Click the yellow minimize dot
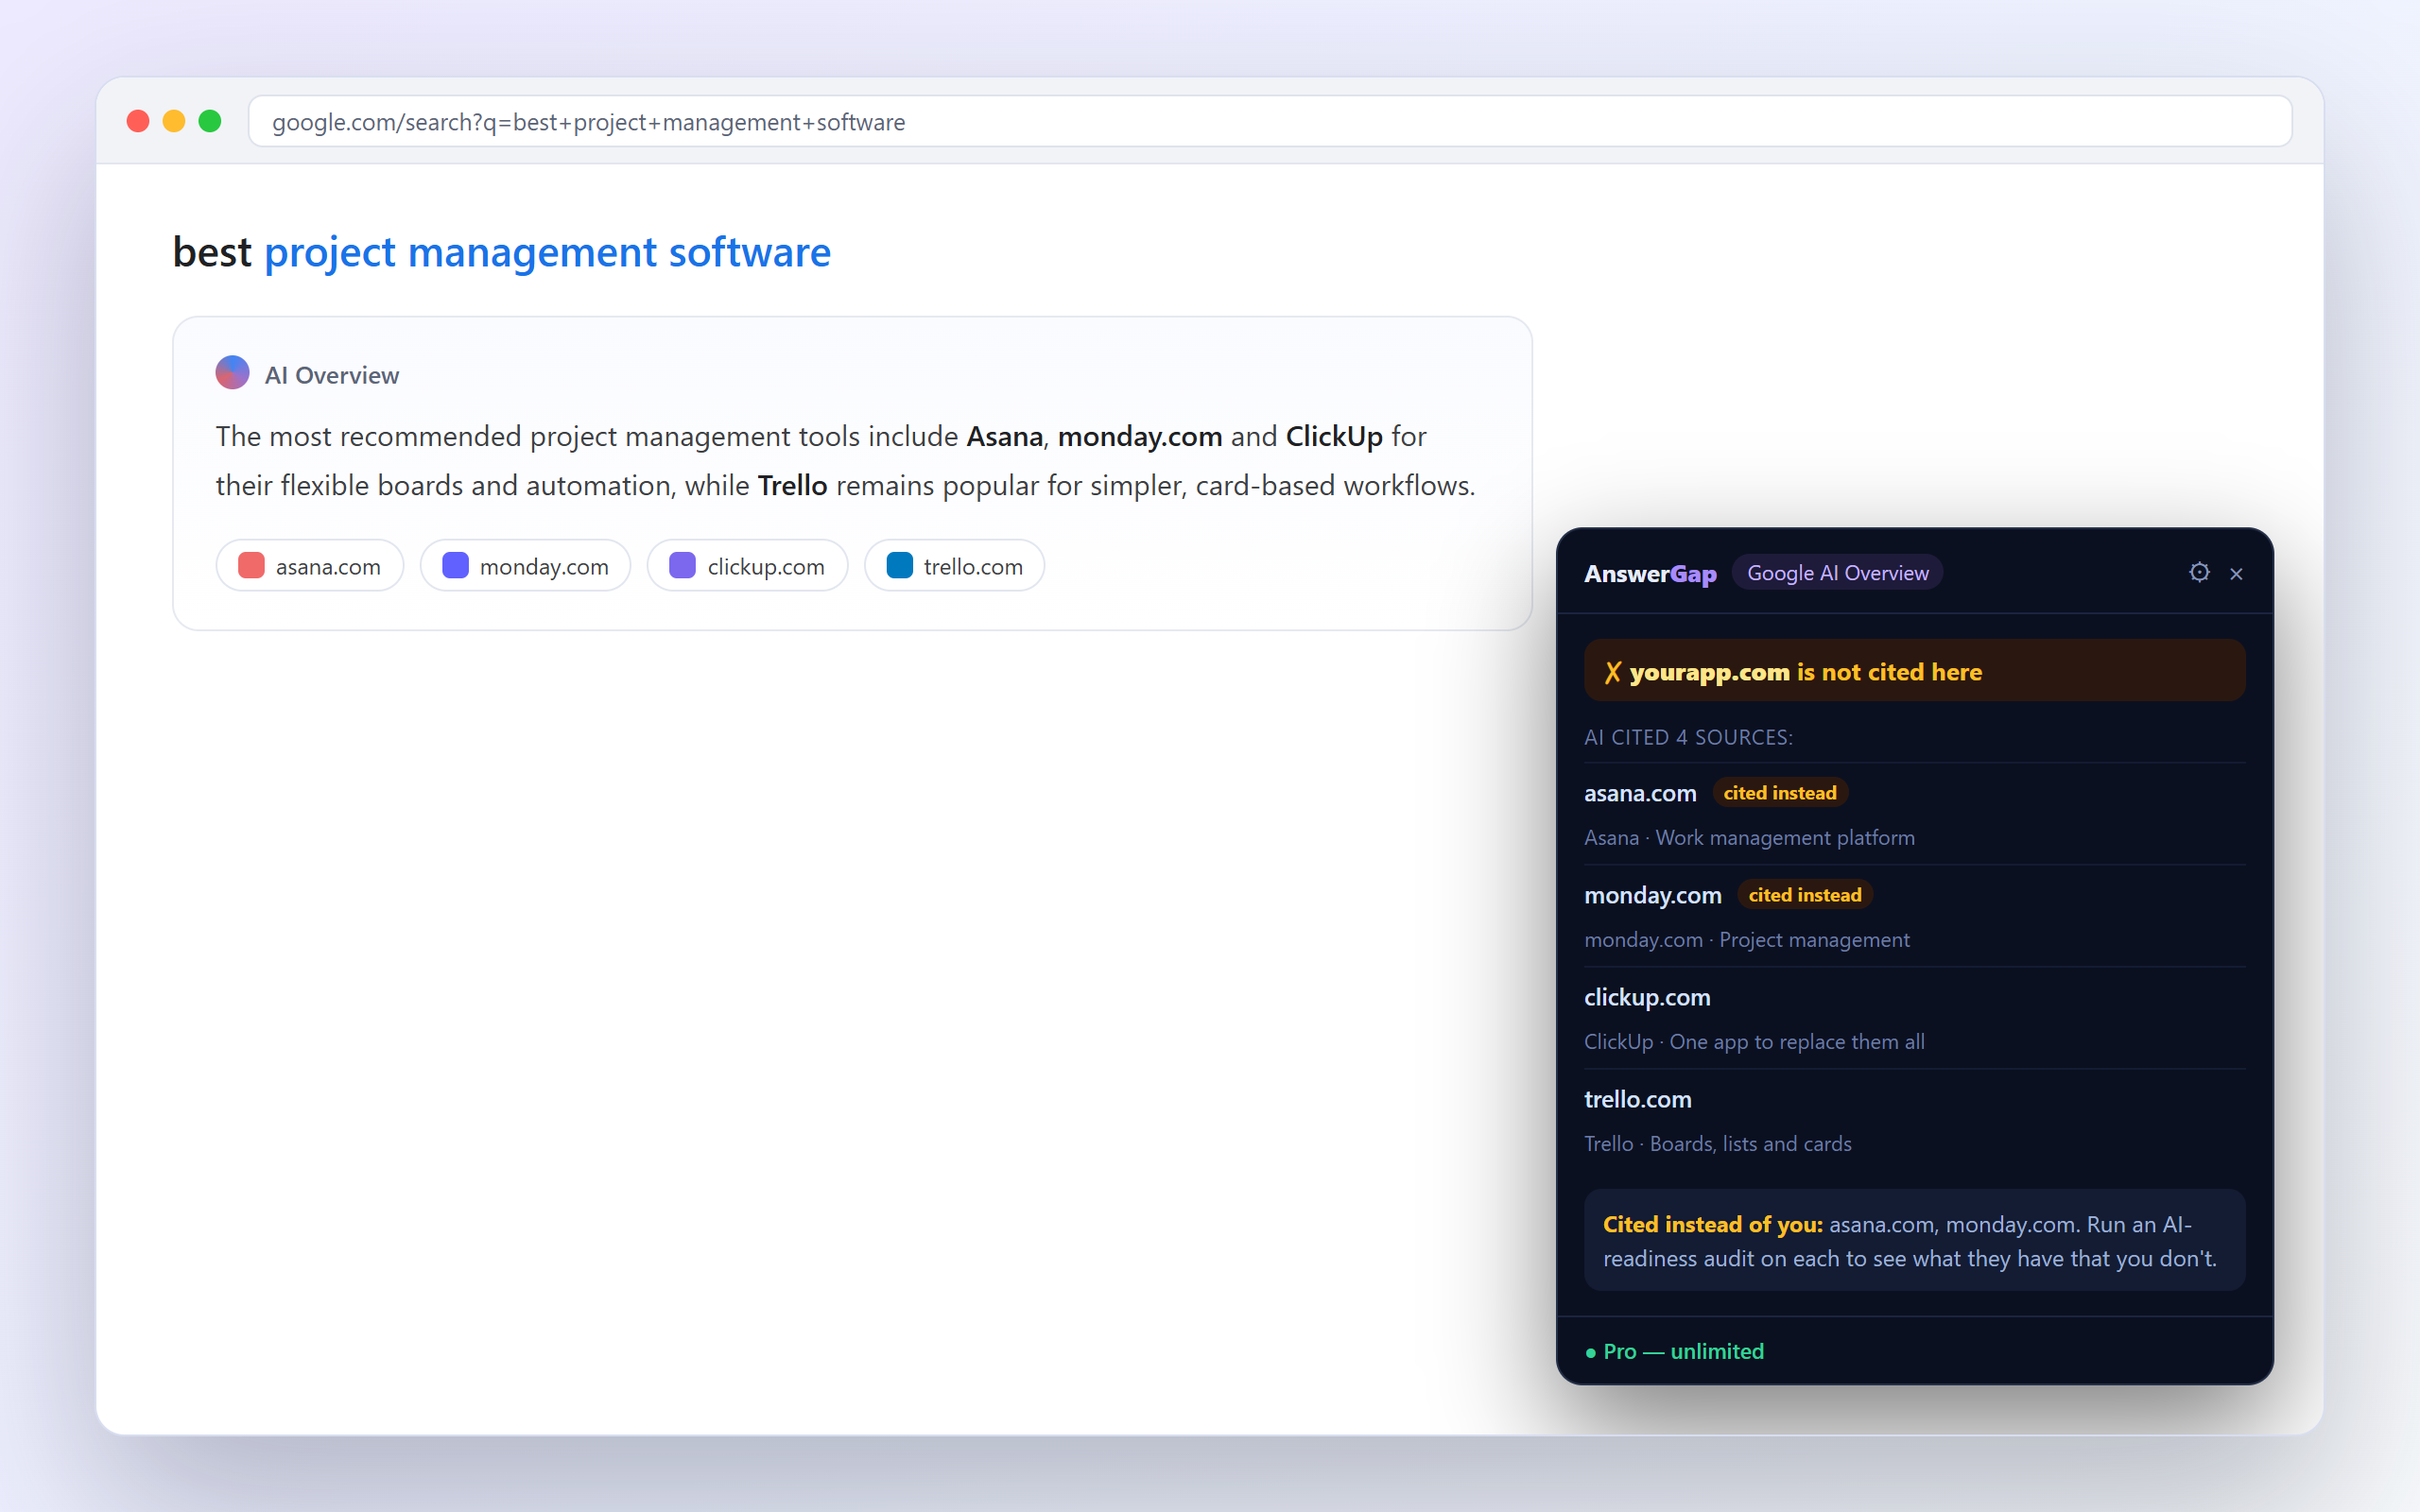 174,121
